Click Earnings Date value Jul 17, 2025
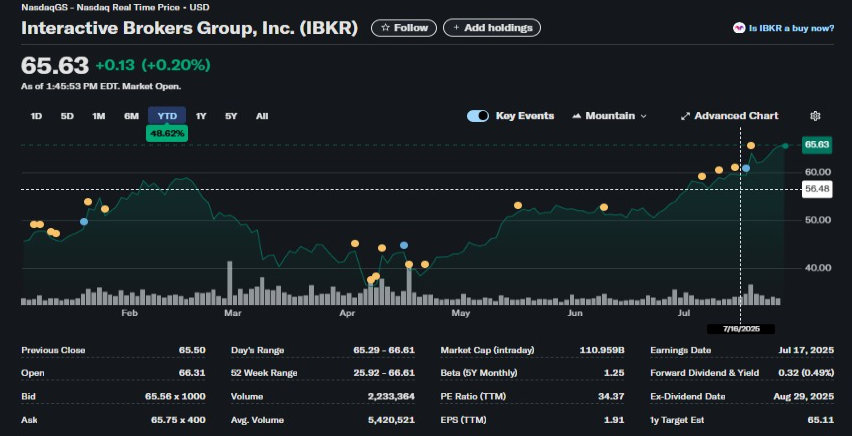The image size is (852, 436). [x=806, y=350]
